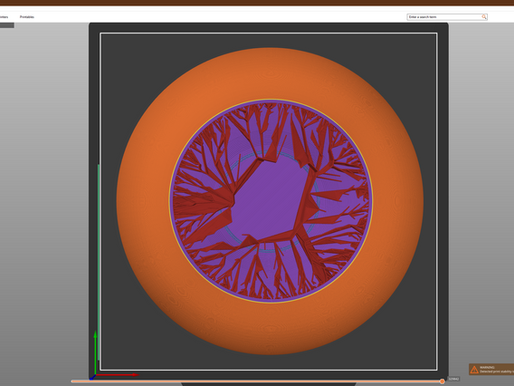Click the magnifier search icon
Screen dimensions: 514x386
click(484, 17)
